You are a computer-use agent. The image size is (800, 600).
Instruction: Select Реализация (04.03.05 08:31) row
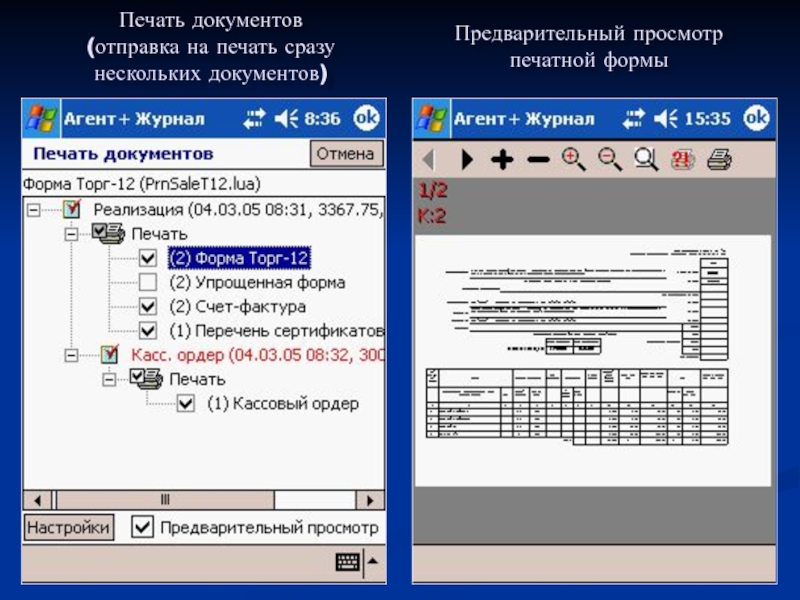[238, 210]
